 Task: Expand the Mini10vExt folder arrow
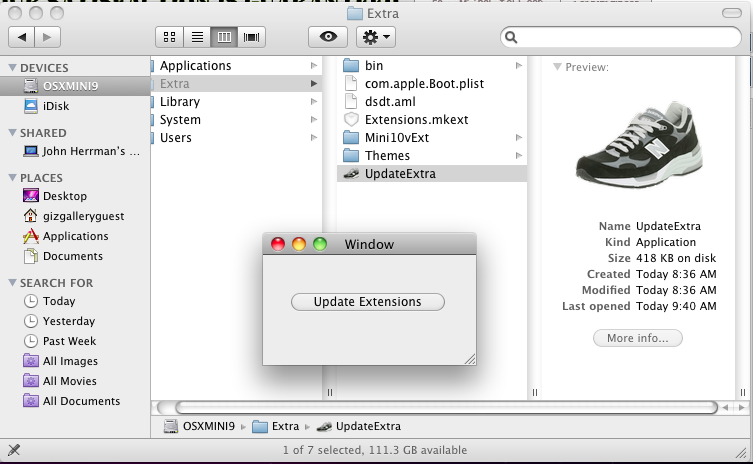point(519,137)
